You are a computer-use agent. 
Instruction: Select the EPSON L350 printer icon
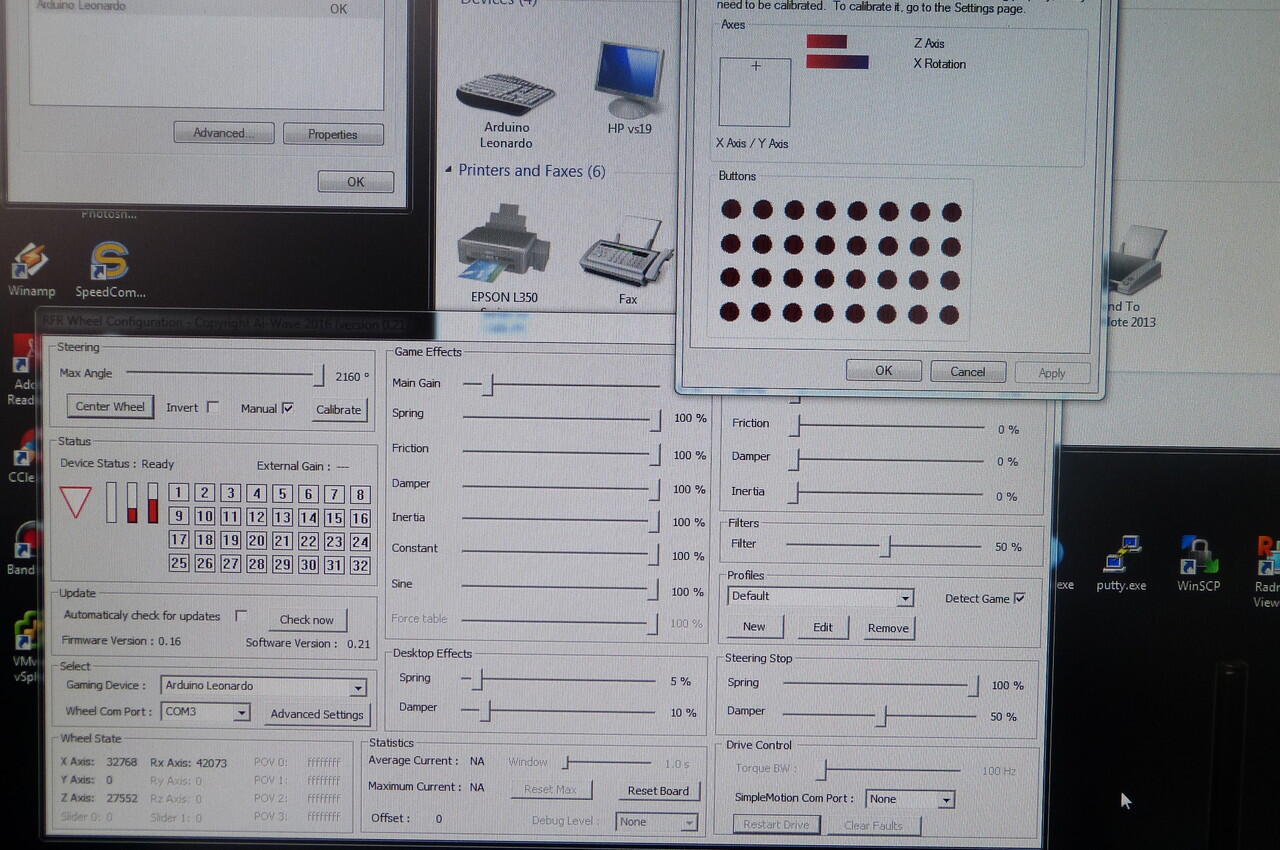tap(504, 250)
